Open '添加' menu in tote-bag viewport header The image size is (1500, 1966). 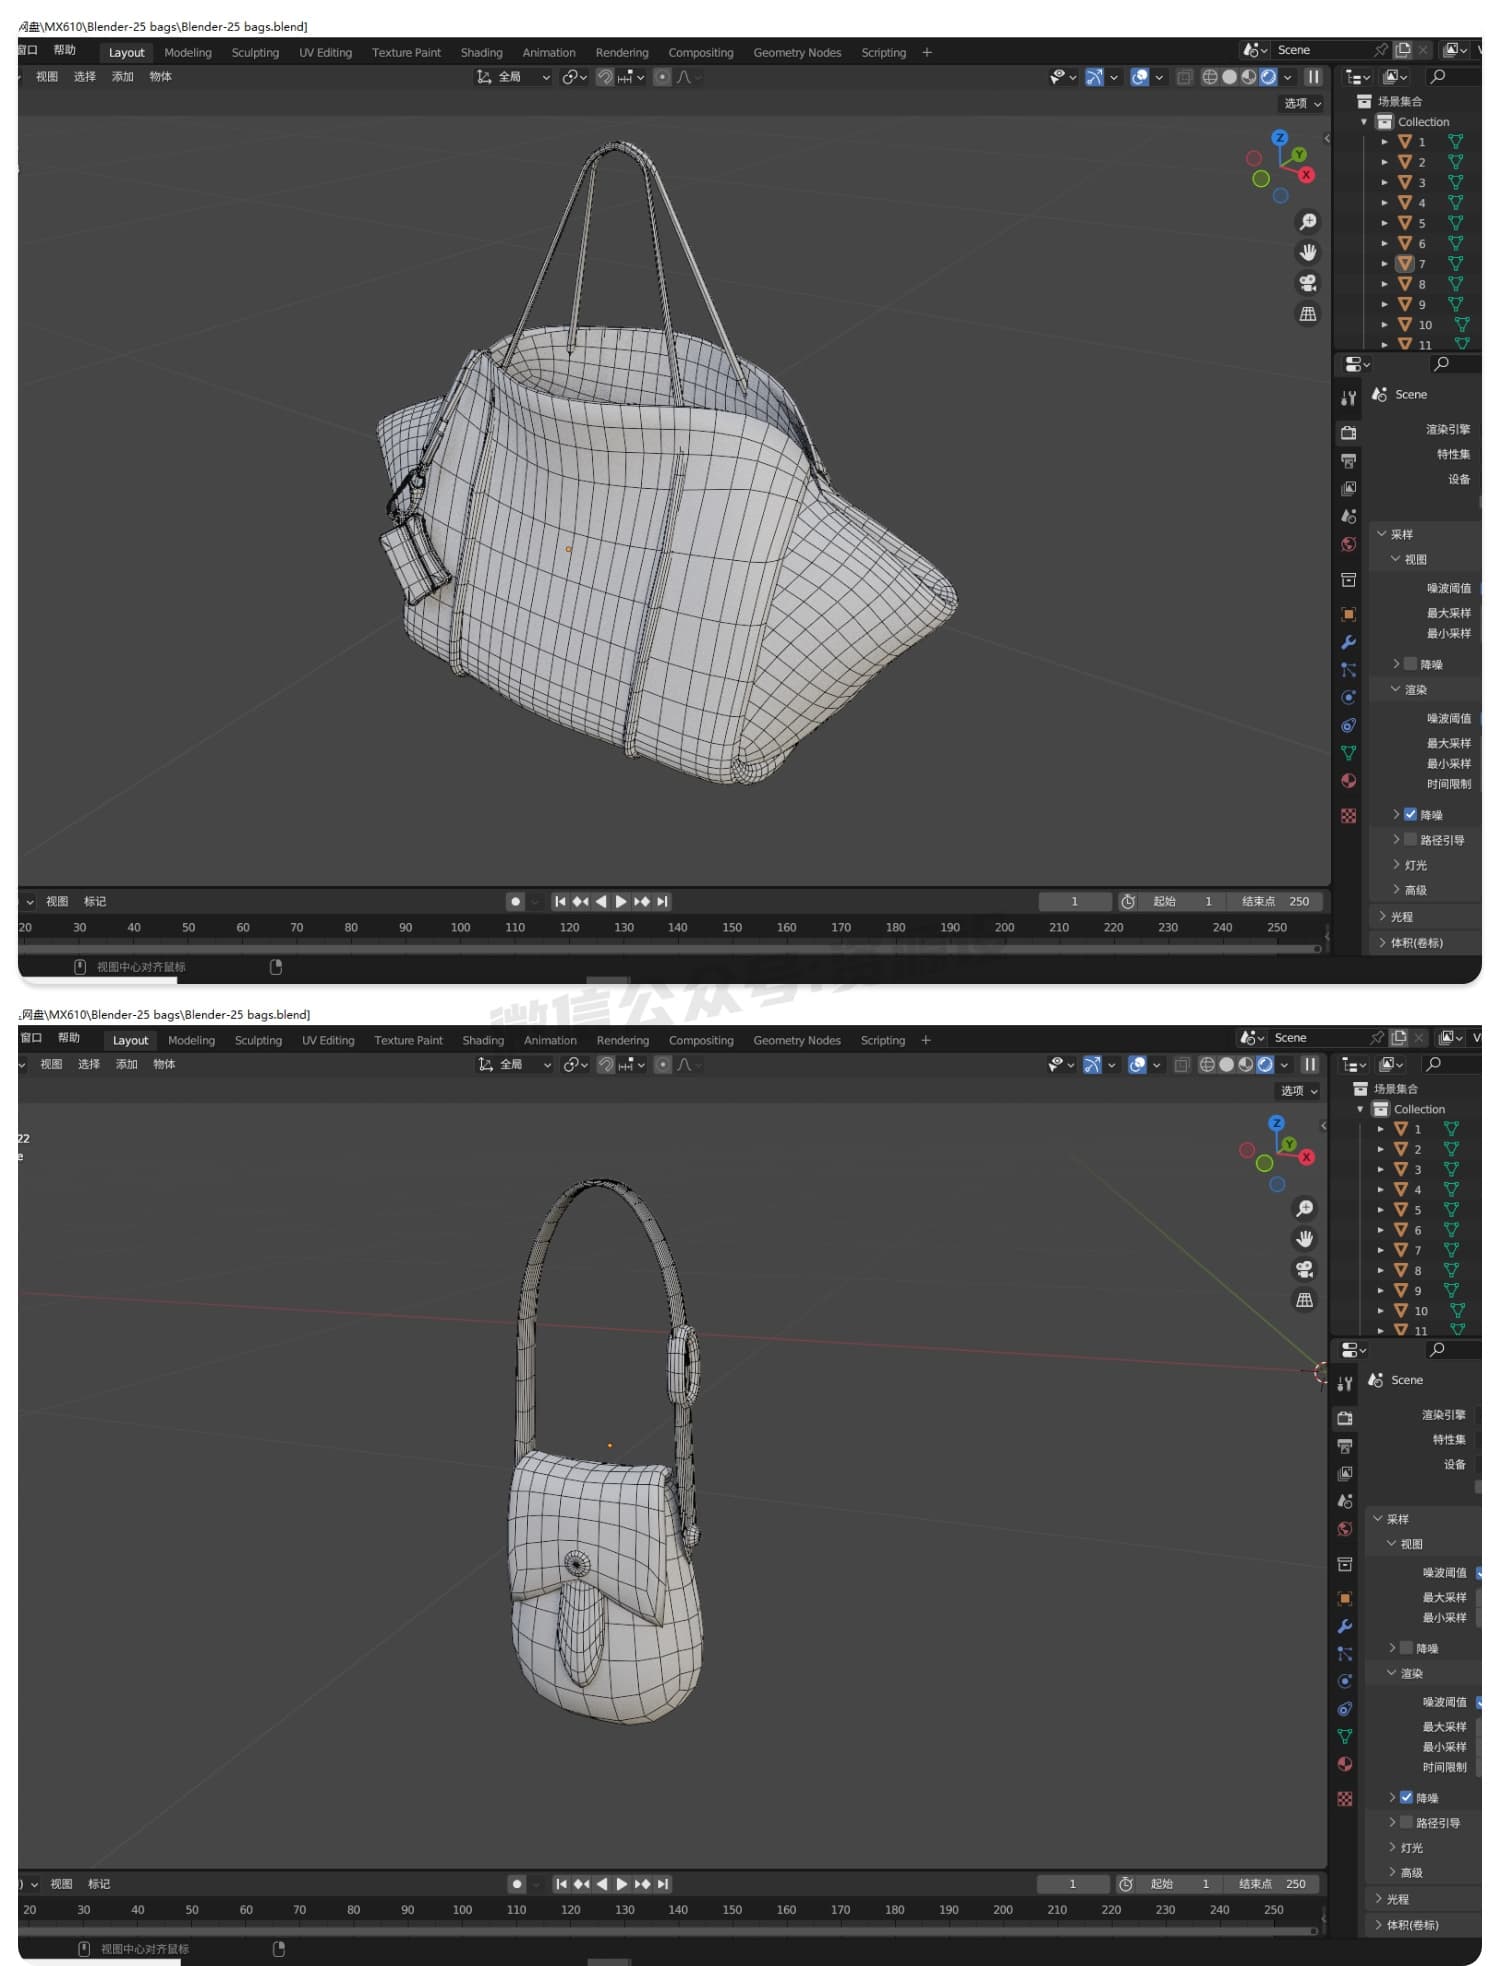click(x=123, y=77)
